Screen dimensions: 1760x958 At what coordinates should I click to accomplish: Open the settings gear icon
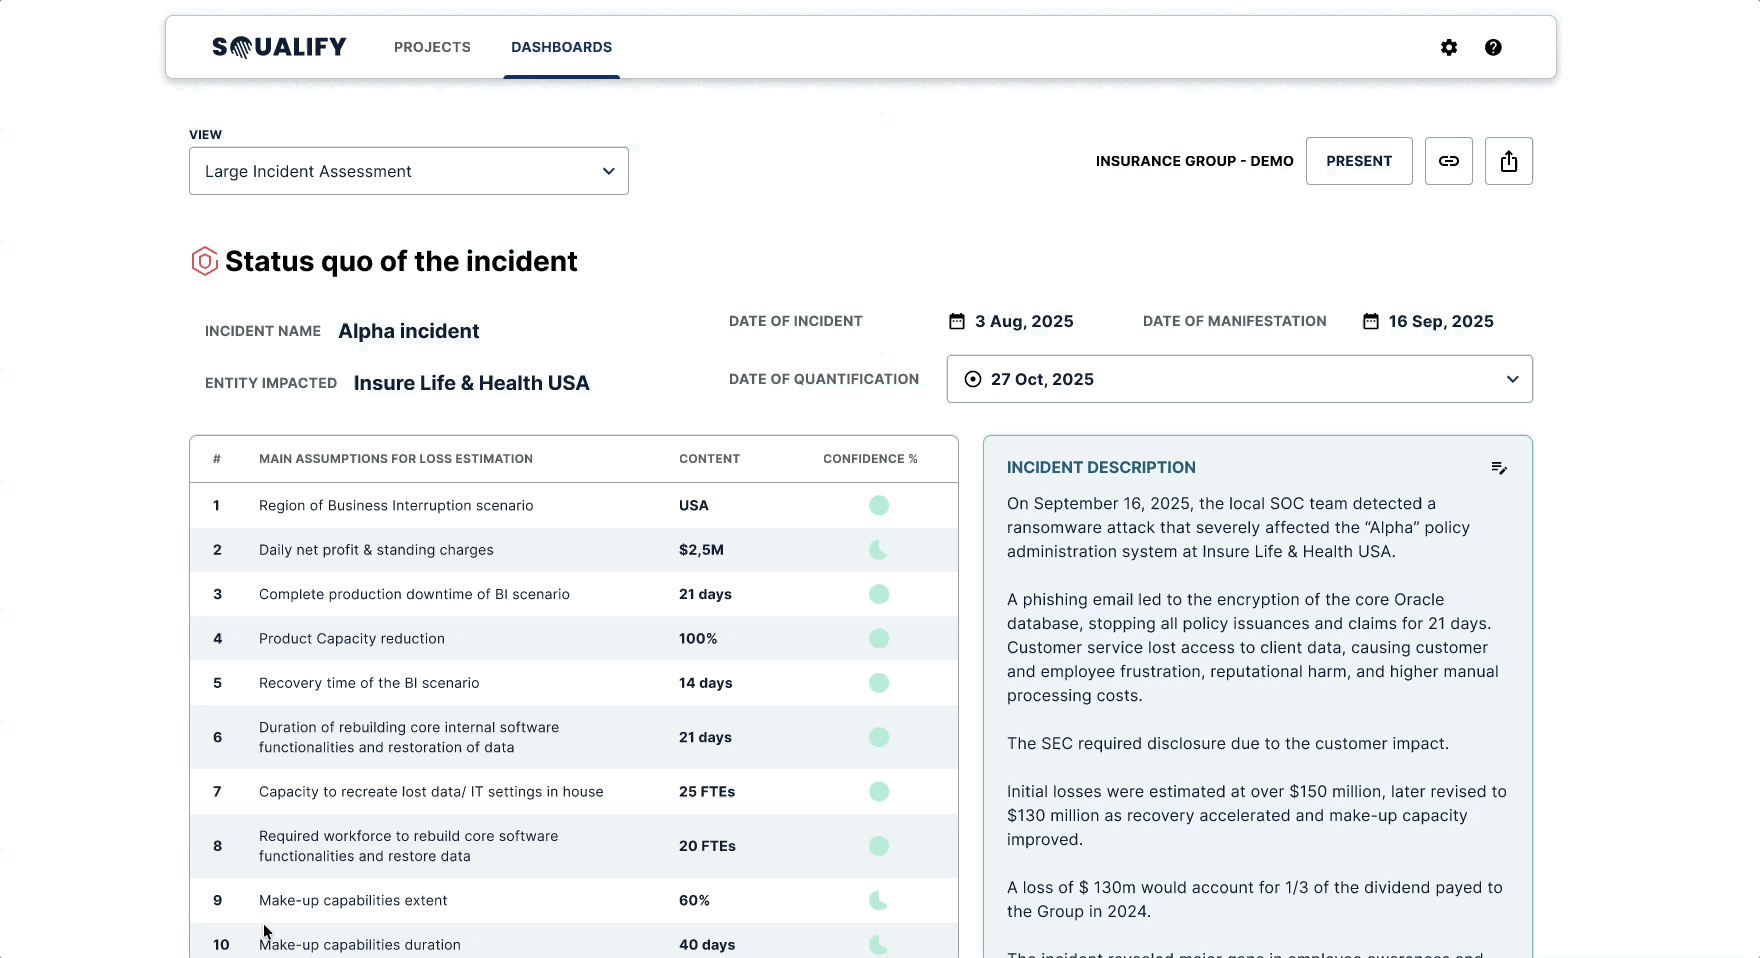1449,47
